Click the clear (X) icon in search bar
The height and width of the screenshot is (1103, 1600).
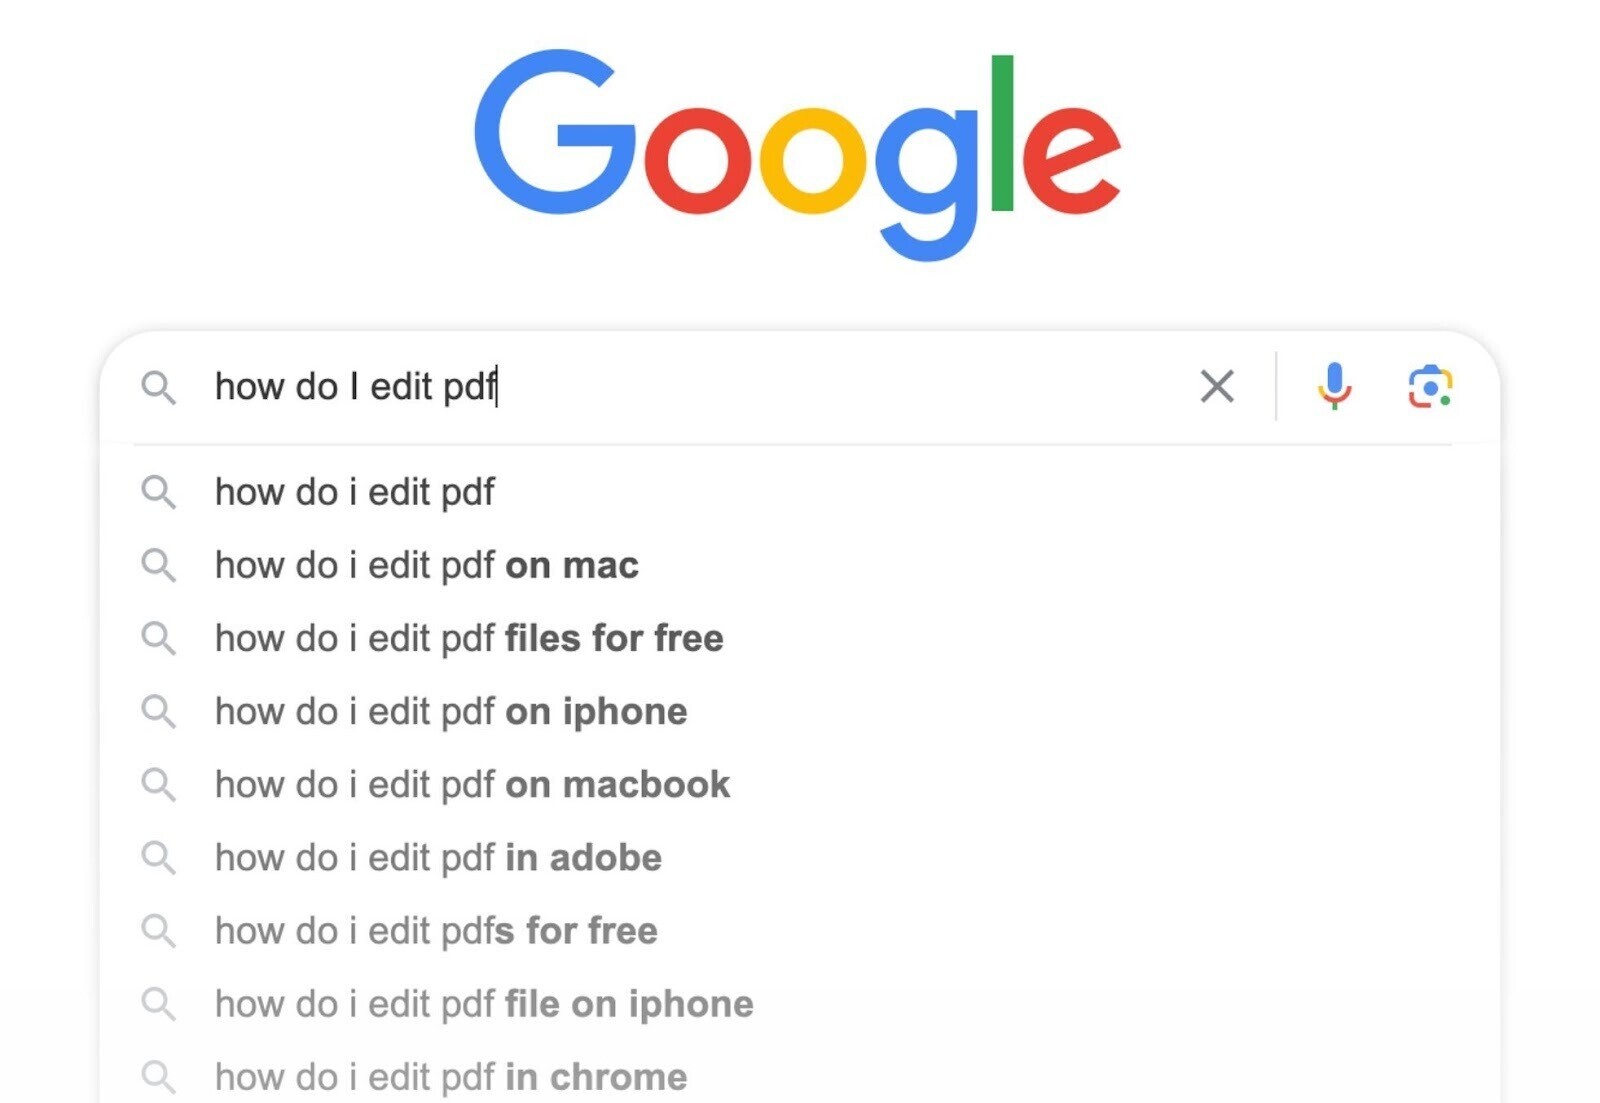click(x=1216, y=387)
